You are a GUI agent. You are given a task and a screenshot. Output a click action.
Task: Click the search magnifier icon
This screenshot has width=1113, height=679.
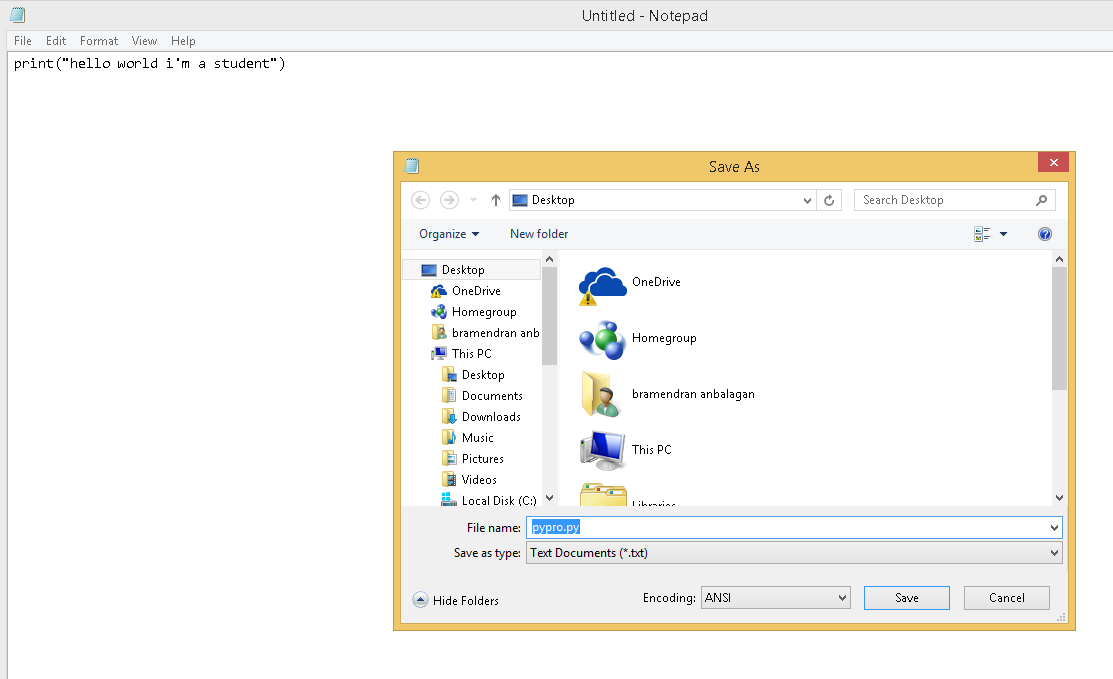pyautogui.click(x=1041, y=200)
